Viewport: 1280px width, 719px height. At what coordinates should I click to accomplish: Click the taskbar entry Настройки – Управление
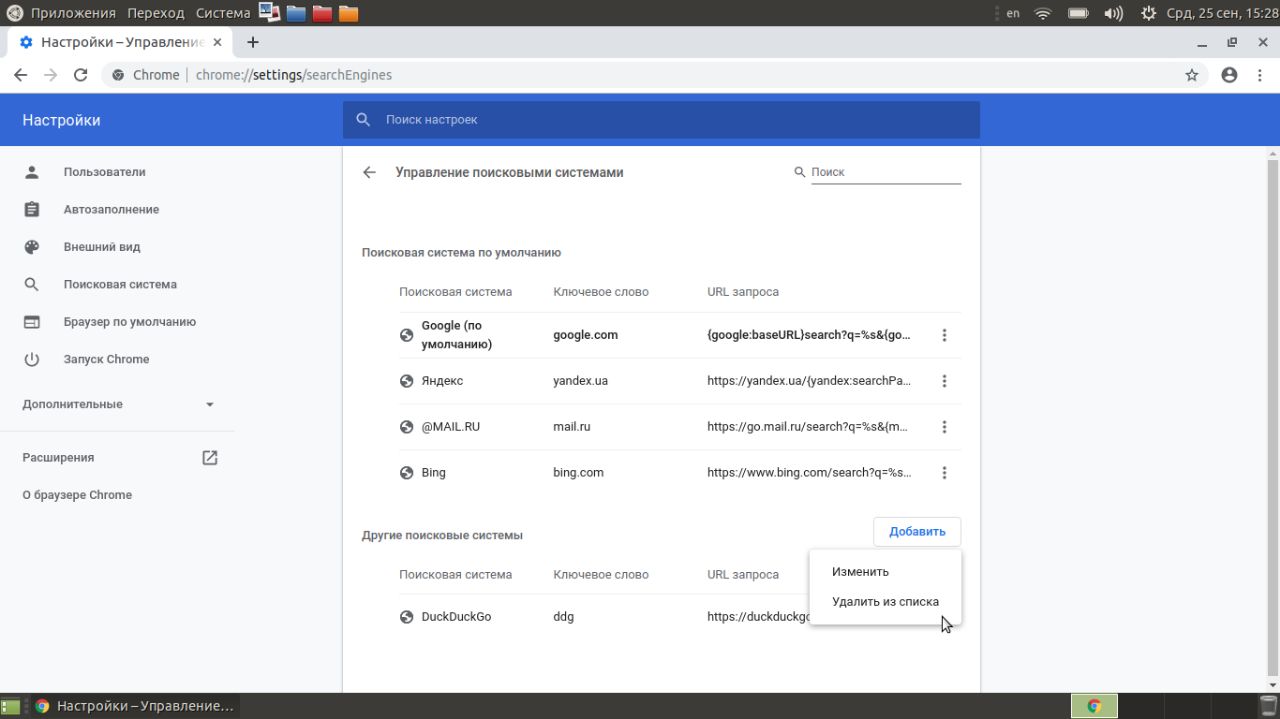135,706
